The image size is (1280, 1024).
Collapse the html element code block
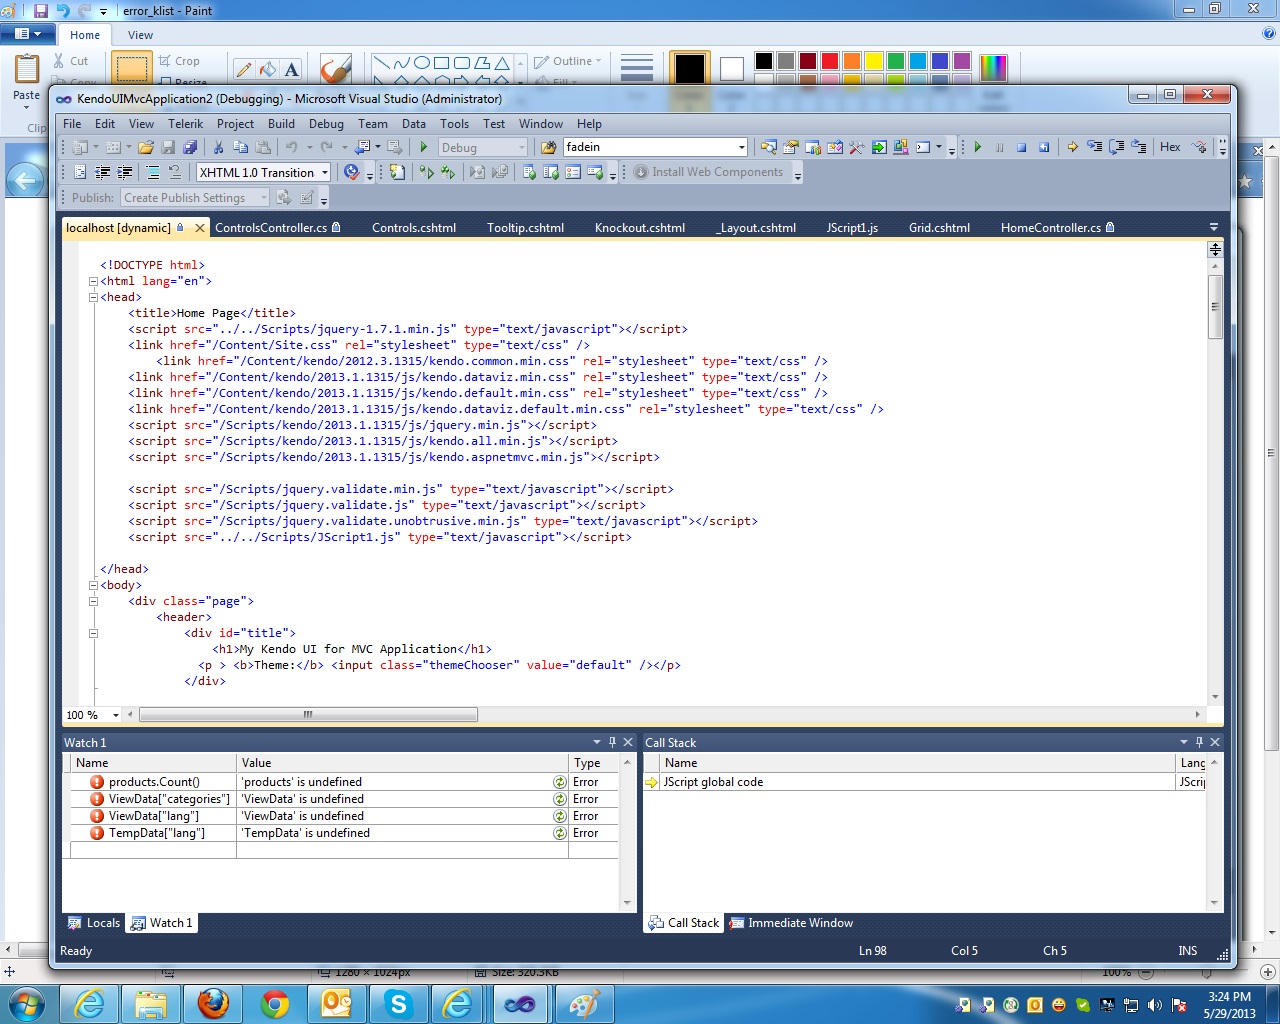click(93, 281)
